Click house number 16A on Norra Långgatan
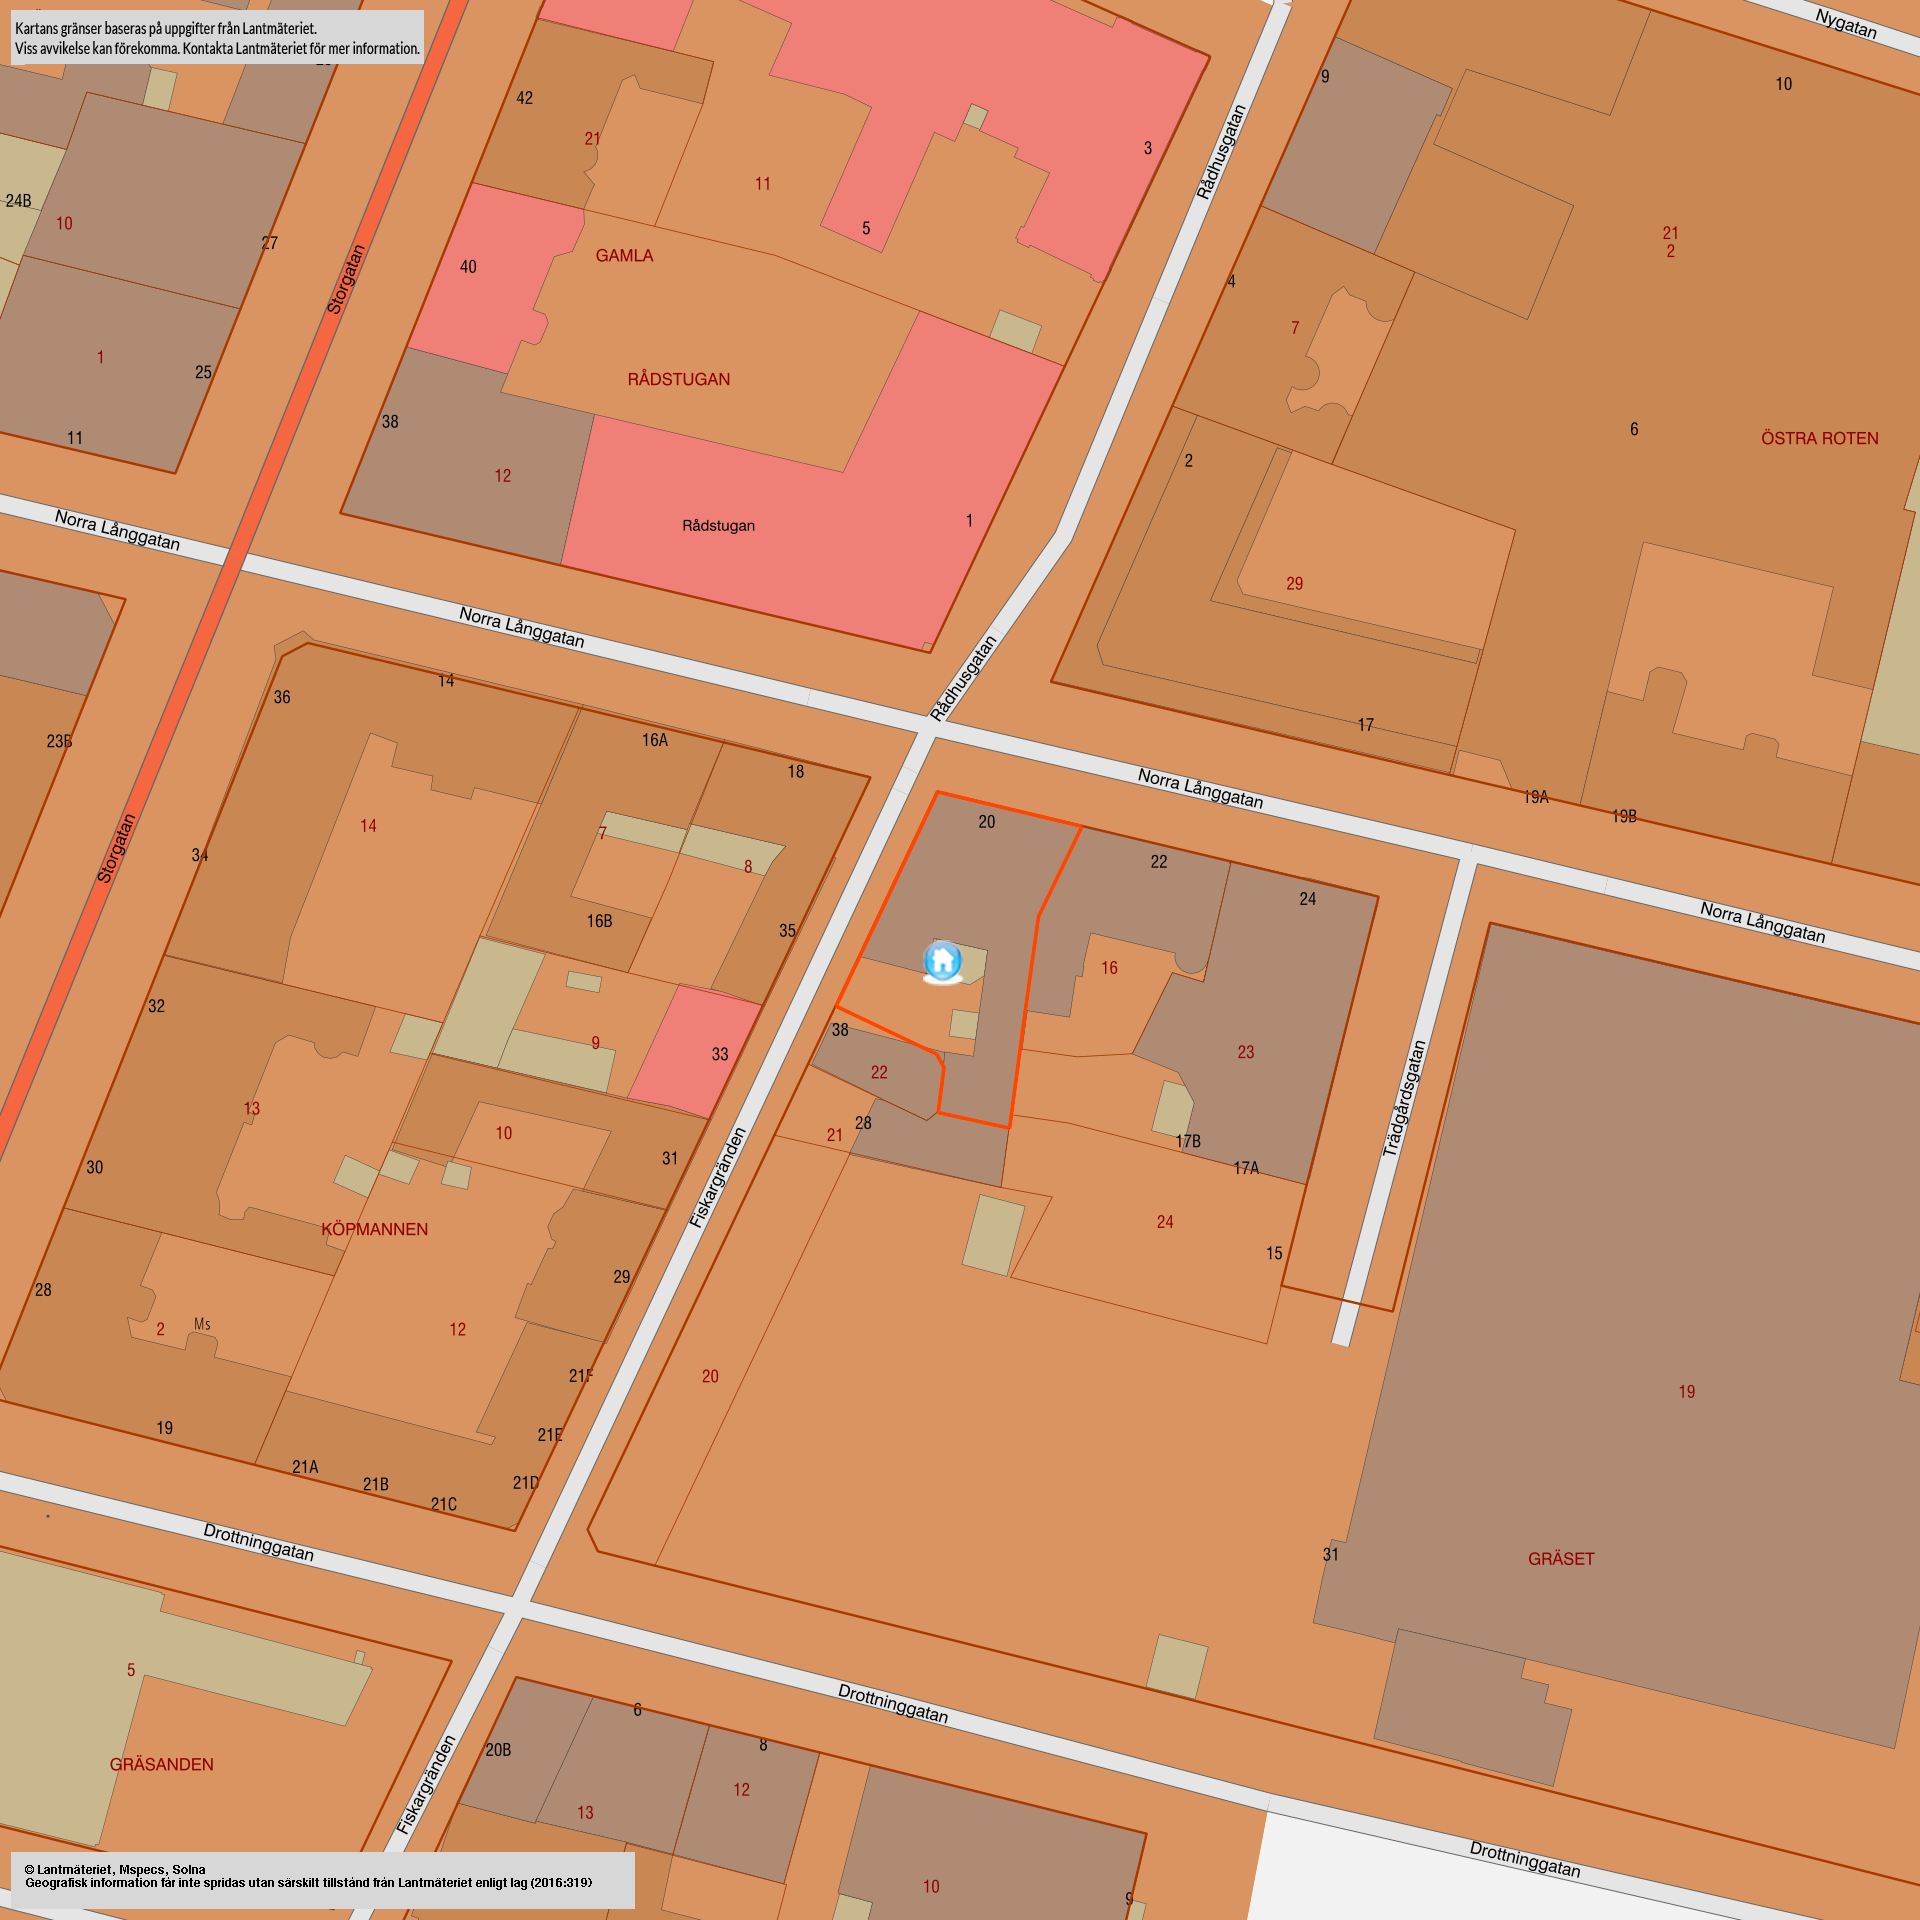1920x1920 pixels. (654, 740)
